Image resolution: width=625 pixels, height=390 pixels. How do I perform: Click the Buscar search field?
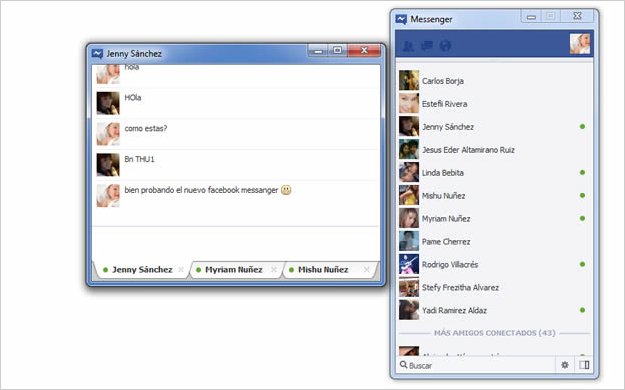click(x=476, y=365)
